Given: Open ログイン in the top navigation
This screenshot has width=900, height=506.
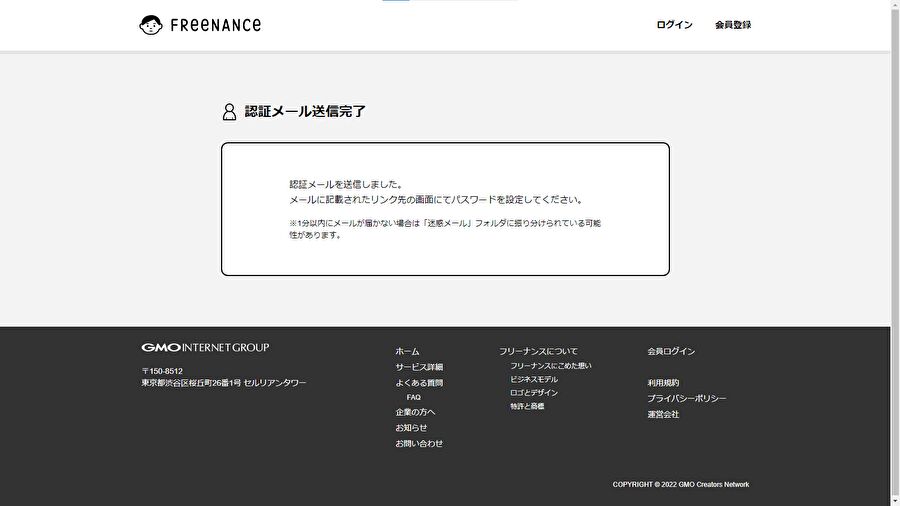Looking at the screenshot, I should pyautogui.click(x=674, y=25).
